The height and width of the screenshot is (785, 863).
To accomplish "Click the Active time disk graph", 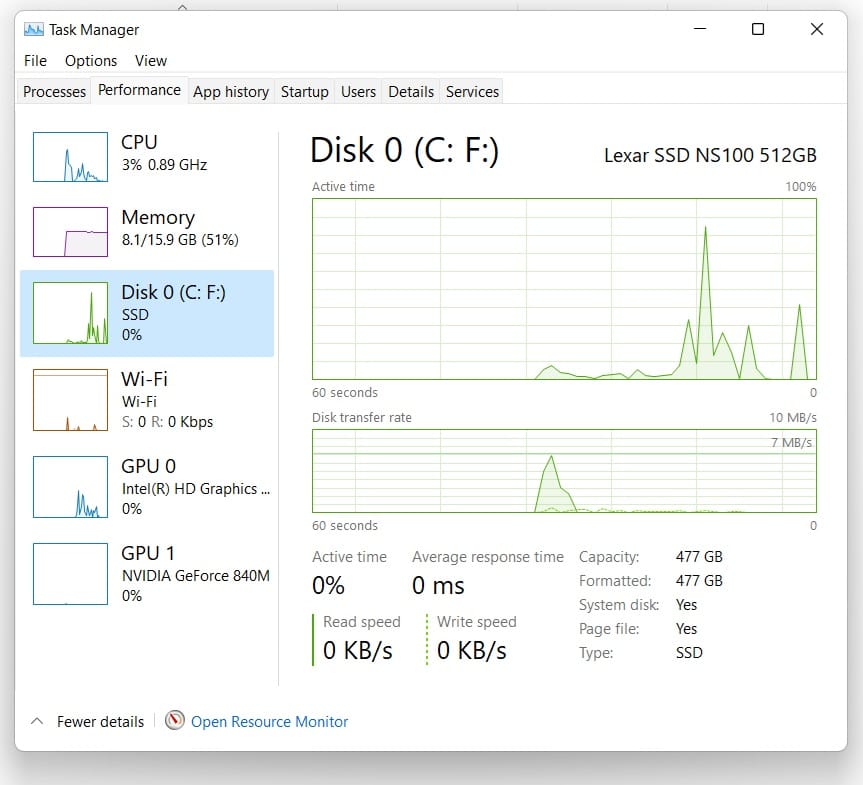I will 564,289.
